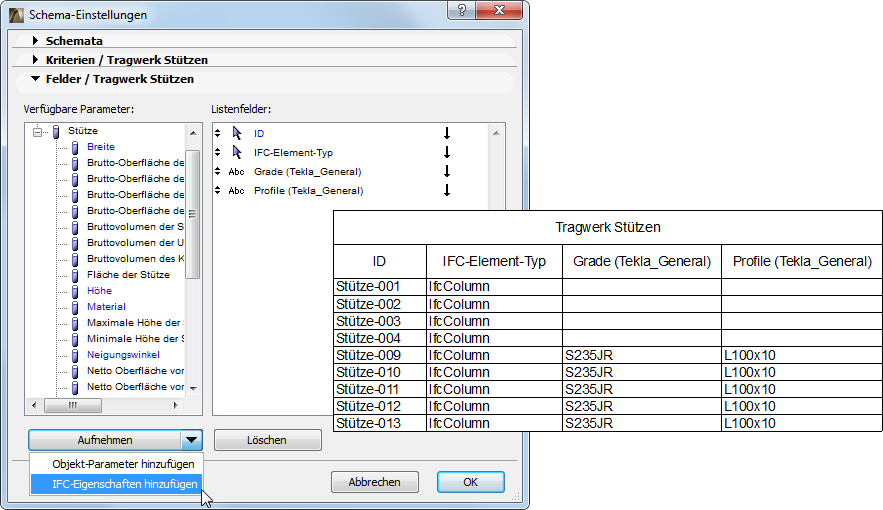Select the Material parameter
883x510 pixels.
[x=106, y=307]
